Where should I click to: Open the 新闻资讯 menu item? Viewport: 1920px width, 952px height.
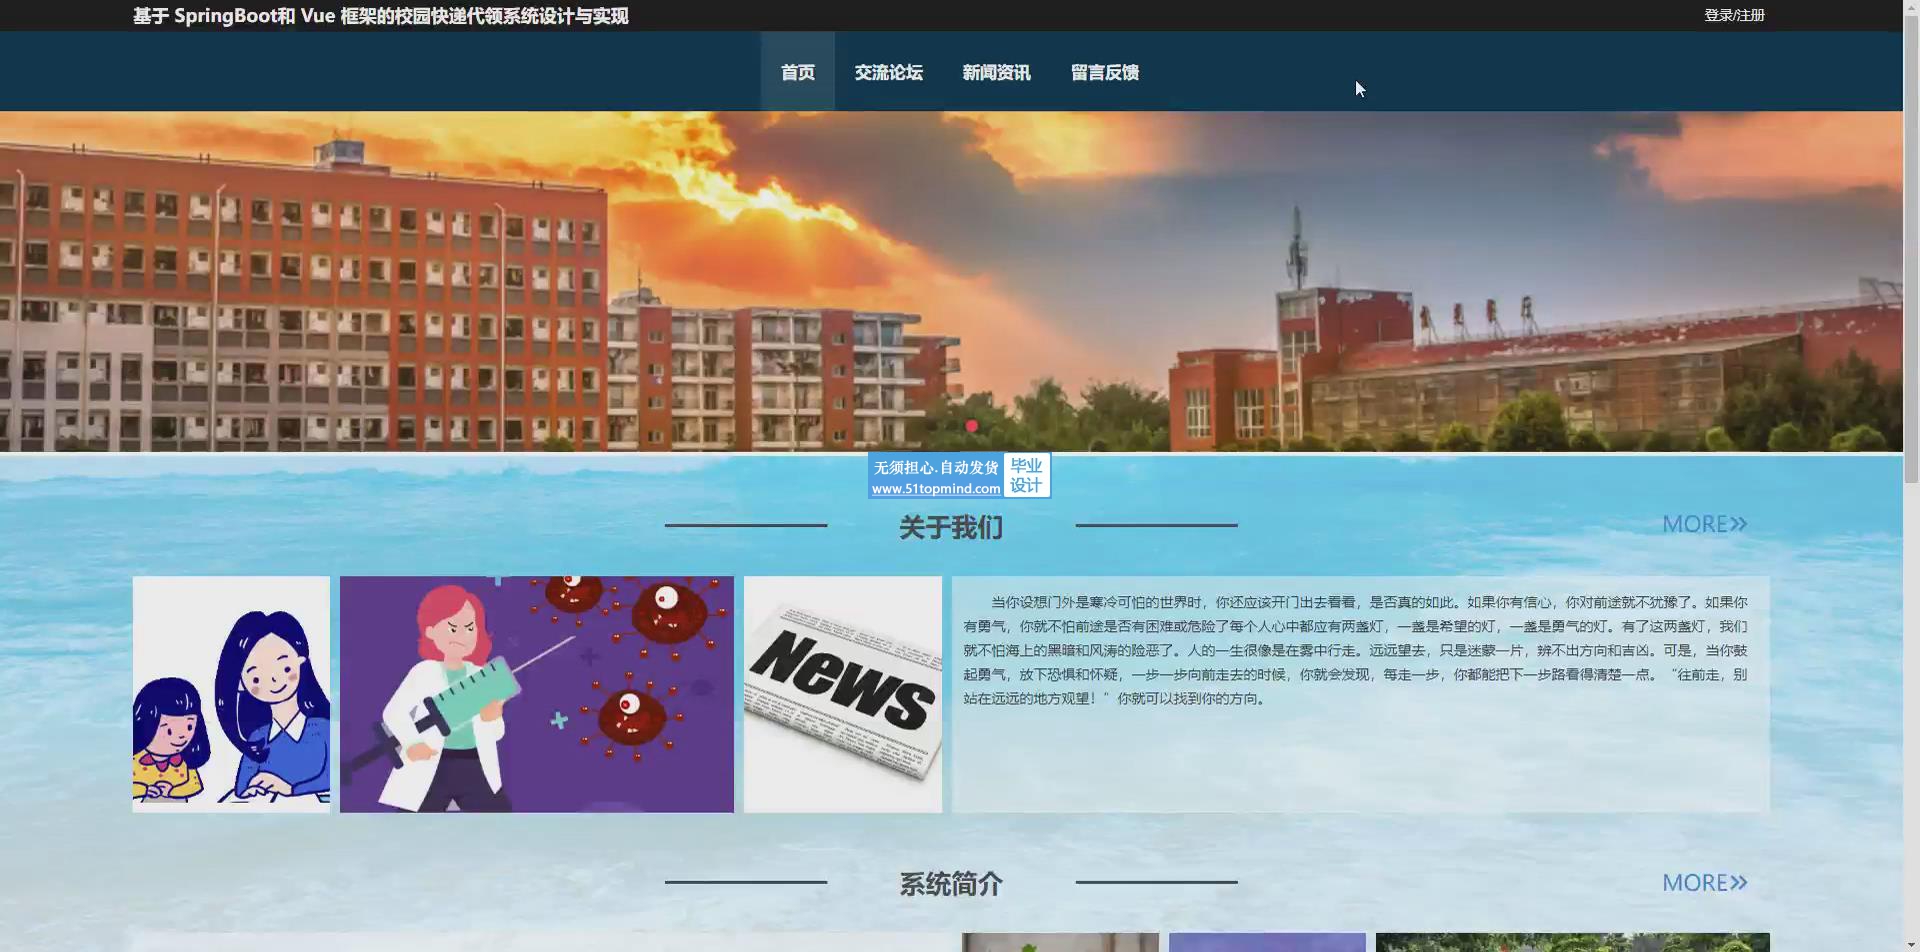point(996,72)
